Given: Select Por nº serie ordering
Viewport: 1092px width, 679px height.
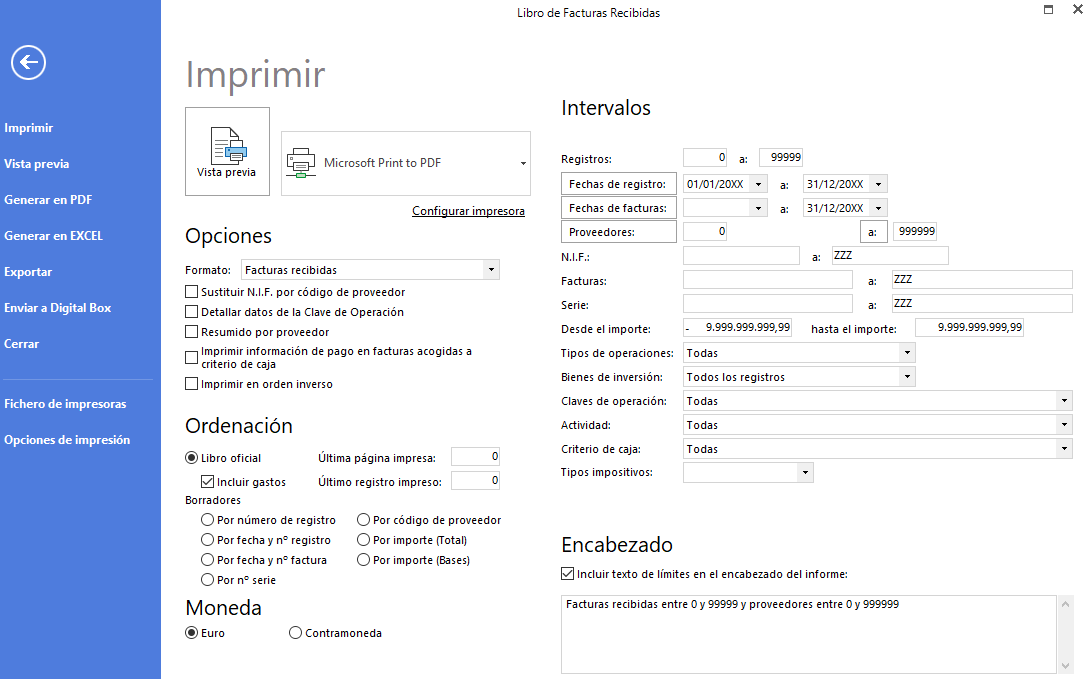Looking at the screenshot, I should (x=207, y=580).
